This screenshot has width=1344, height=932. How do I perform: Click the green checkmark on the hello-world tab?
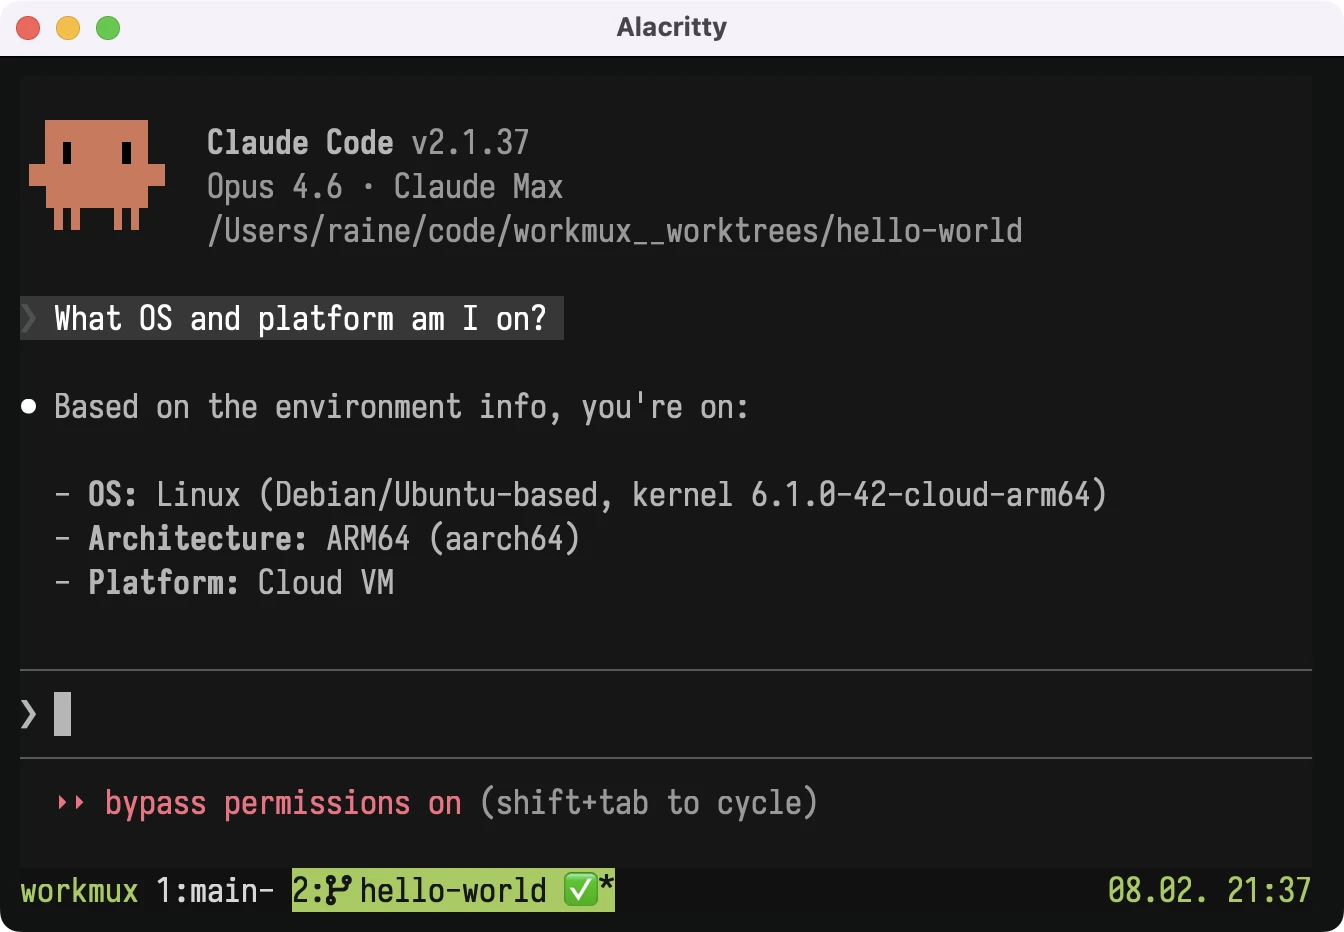click(x=581, y=890)
